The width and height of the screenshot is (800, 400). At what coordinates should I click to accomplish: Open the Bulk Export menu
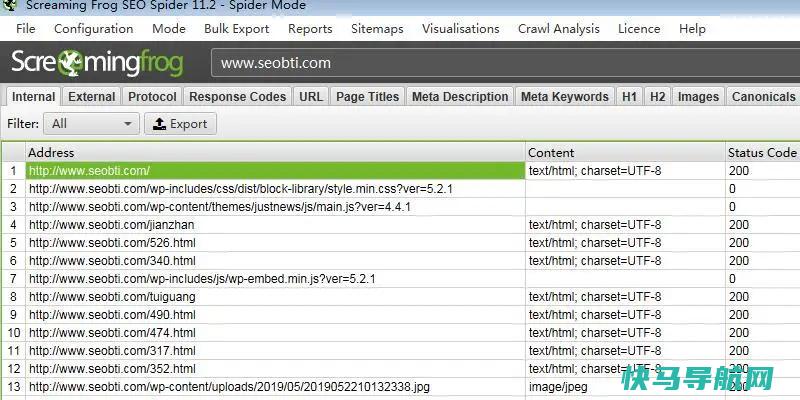(x=237, y=29)
